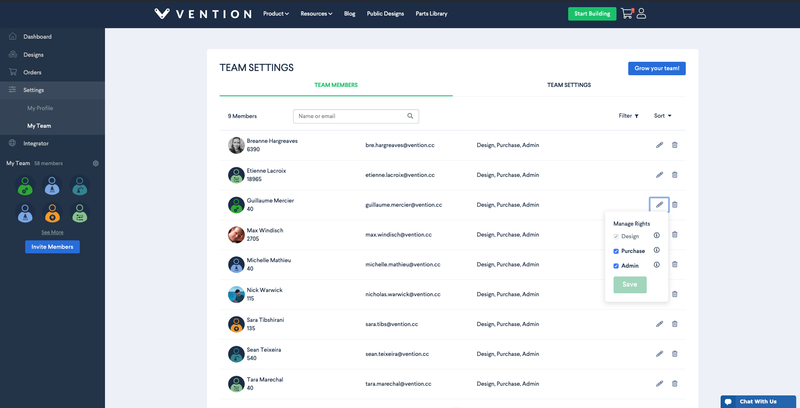Switch to the Team Settings tab
The height and width of the screenshot is (408, 800).
point(569,85)
